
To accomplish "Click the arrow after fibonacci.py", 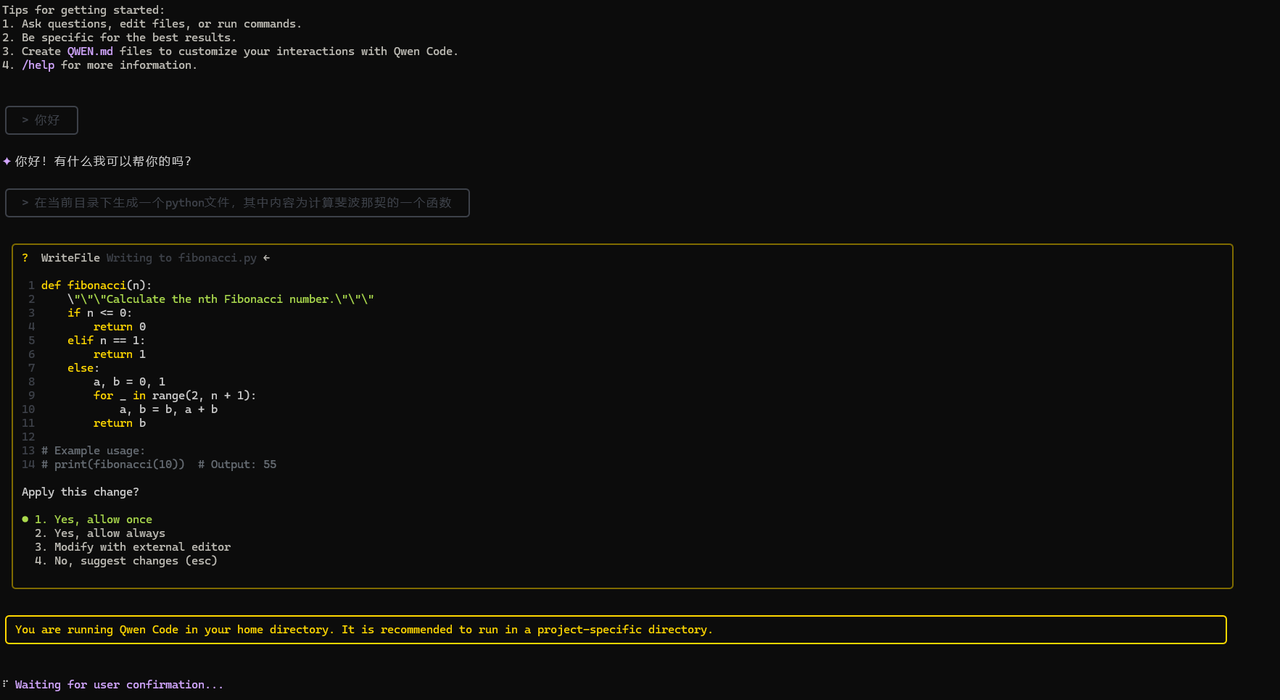I will [x=266, y=258].
